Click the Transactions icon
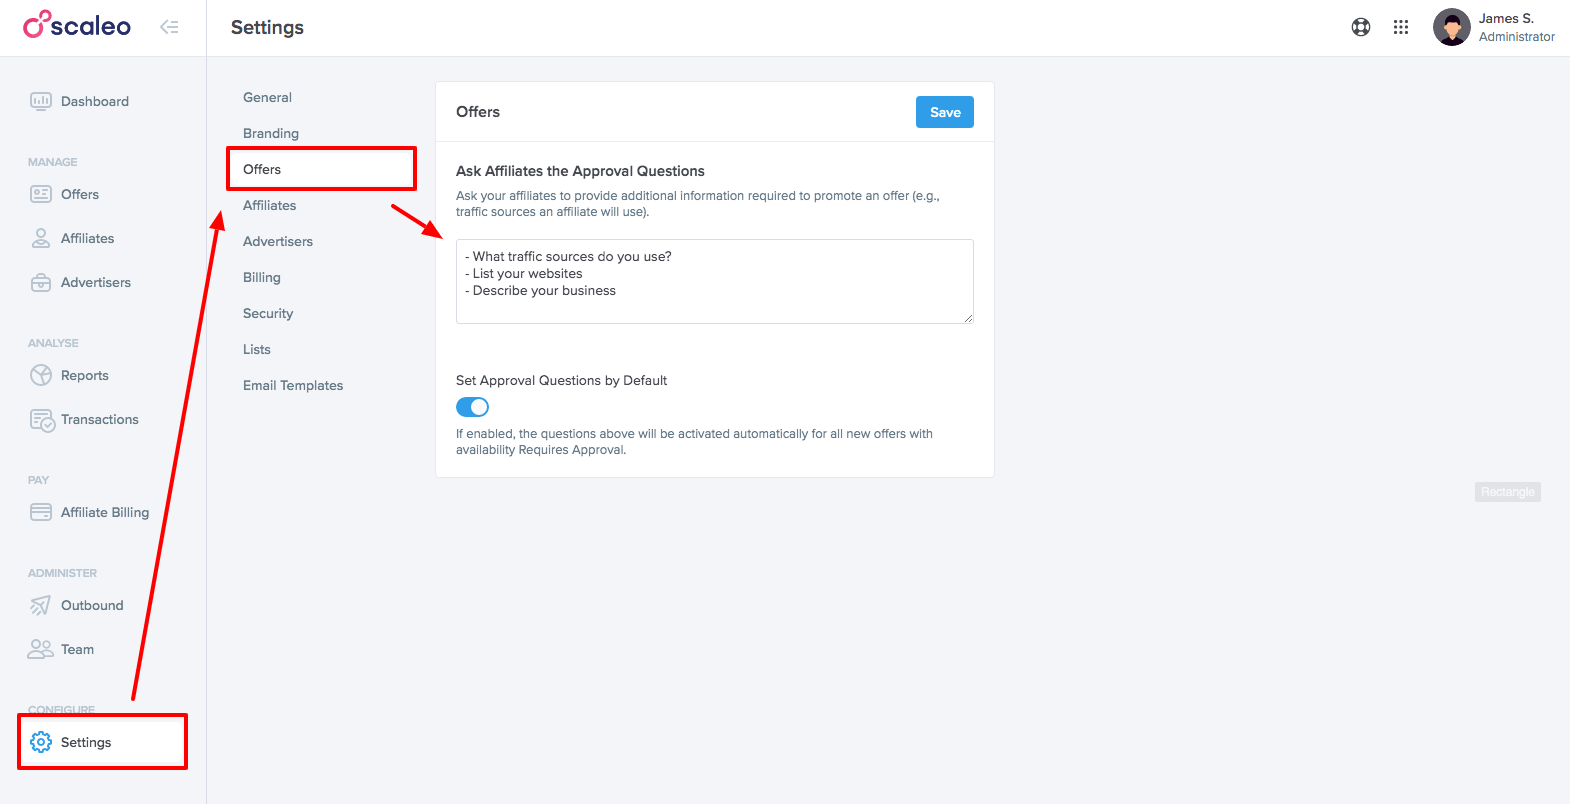This screenshot has width=1570, height=804. 42,420
